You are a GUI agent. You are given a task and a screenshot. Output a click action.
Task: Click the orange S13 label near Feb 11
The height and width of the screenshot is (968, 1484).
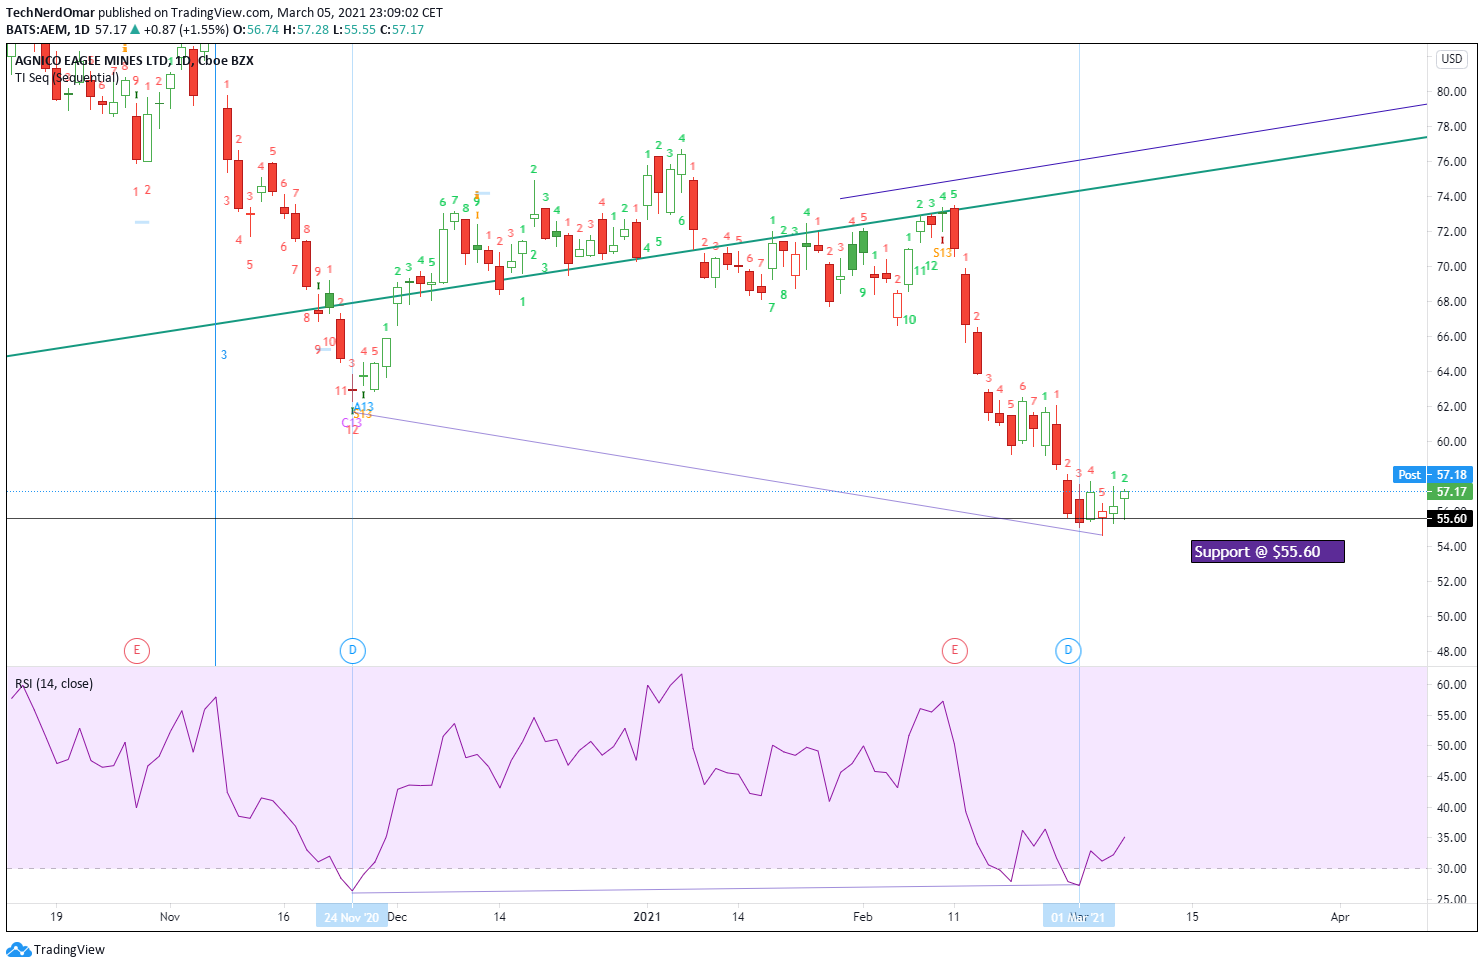tap(943, 253)
